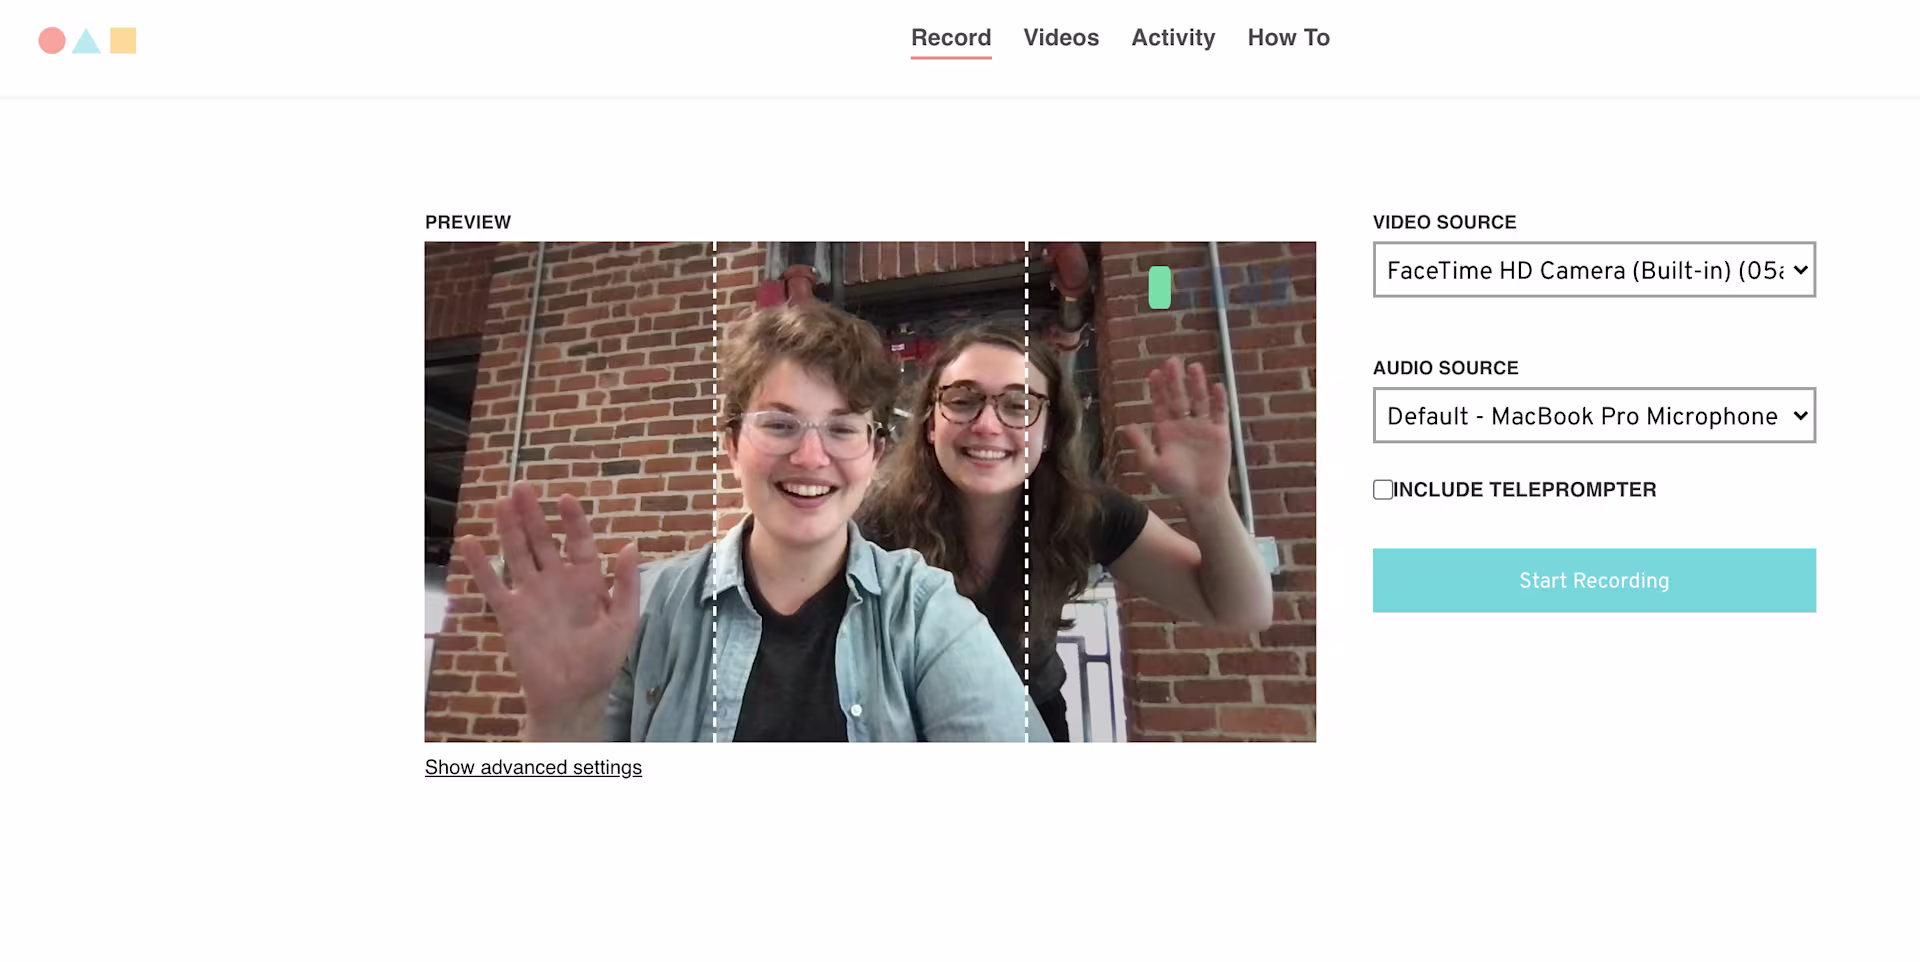Click the PREVIEW label

coord(468,222)
